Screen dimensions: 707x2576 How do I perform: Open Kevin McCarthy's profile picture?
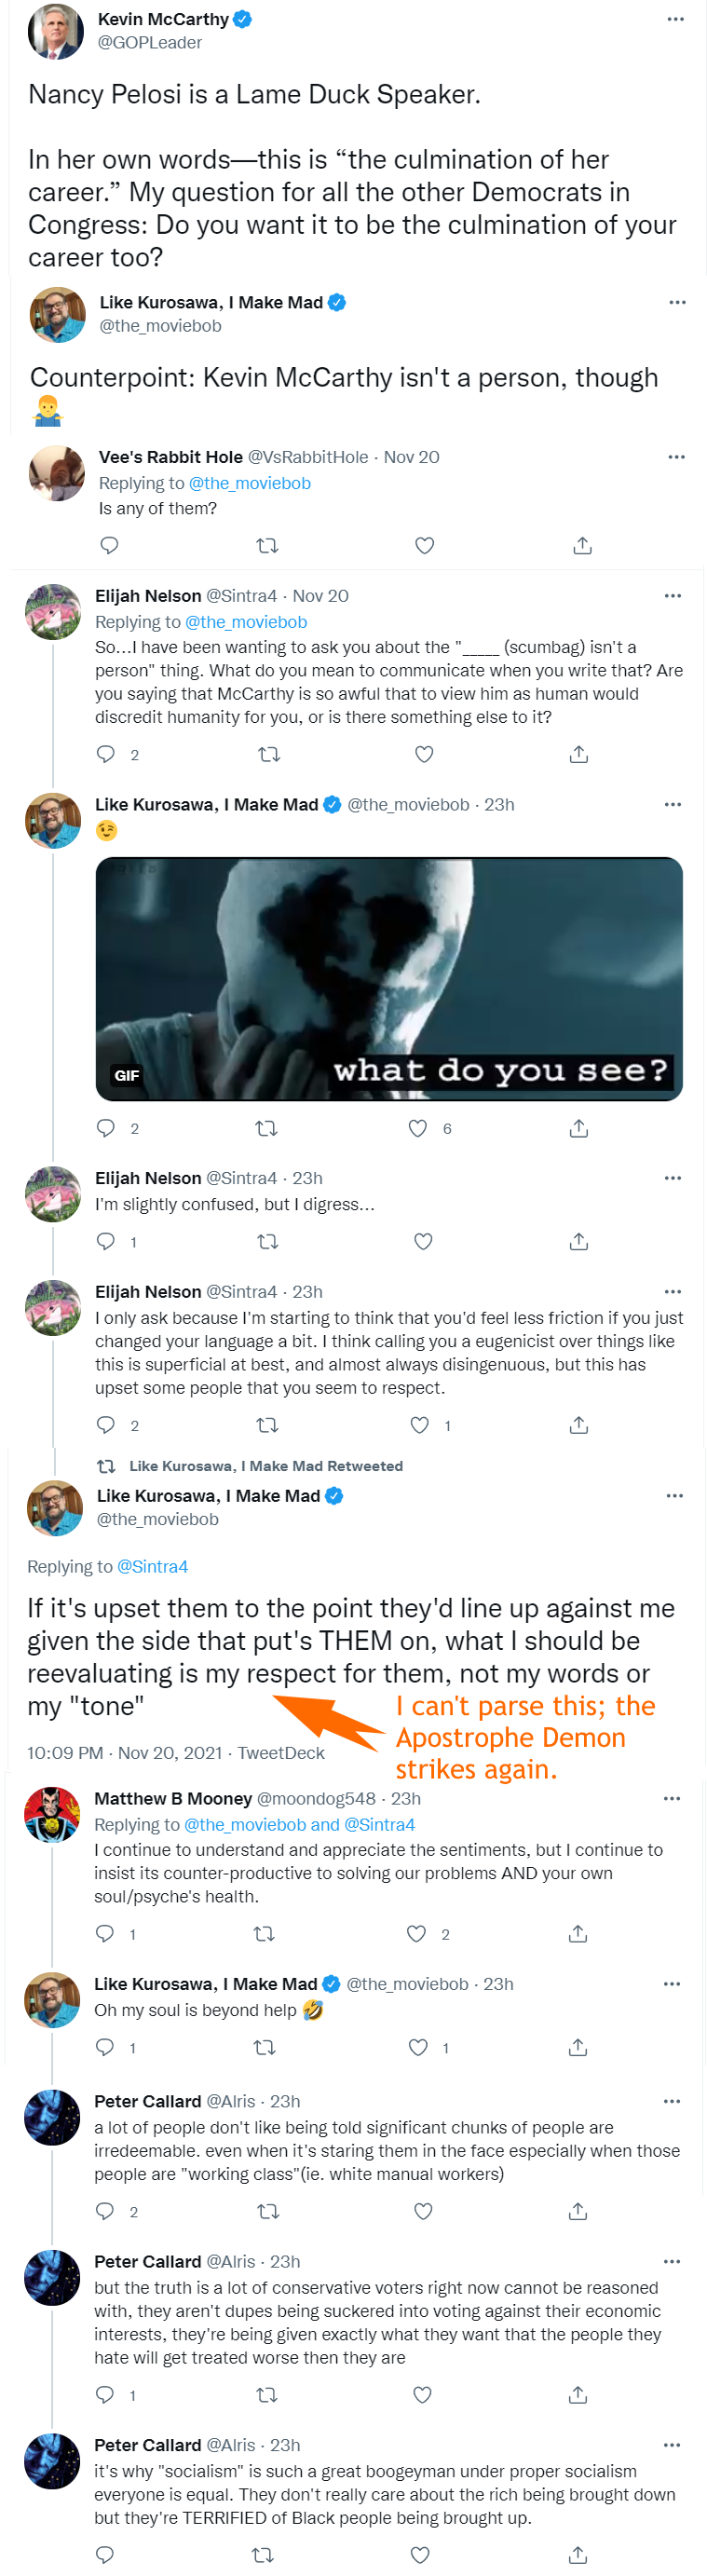tap(56, 31)
